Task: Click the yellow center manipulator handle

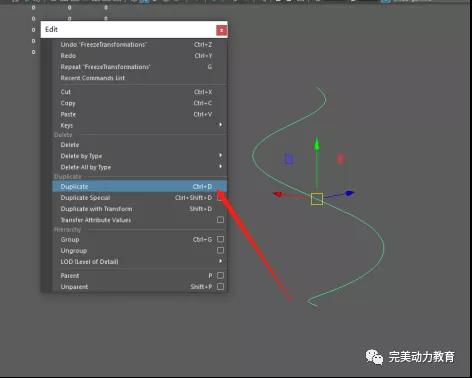Action: pyautogui.click(x=317, y=199)
